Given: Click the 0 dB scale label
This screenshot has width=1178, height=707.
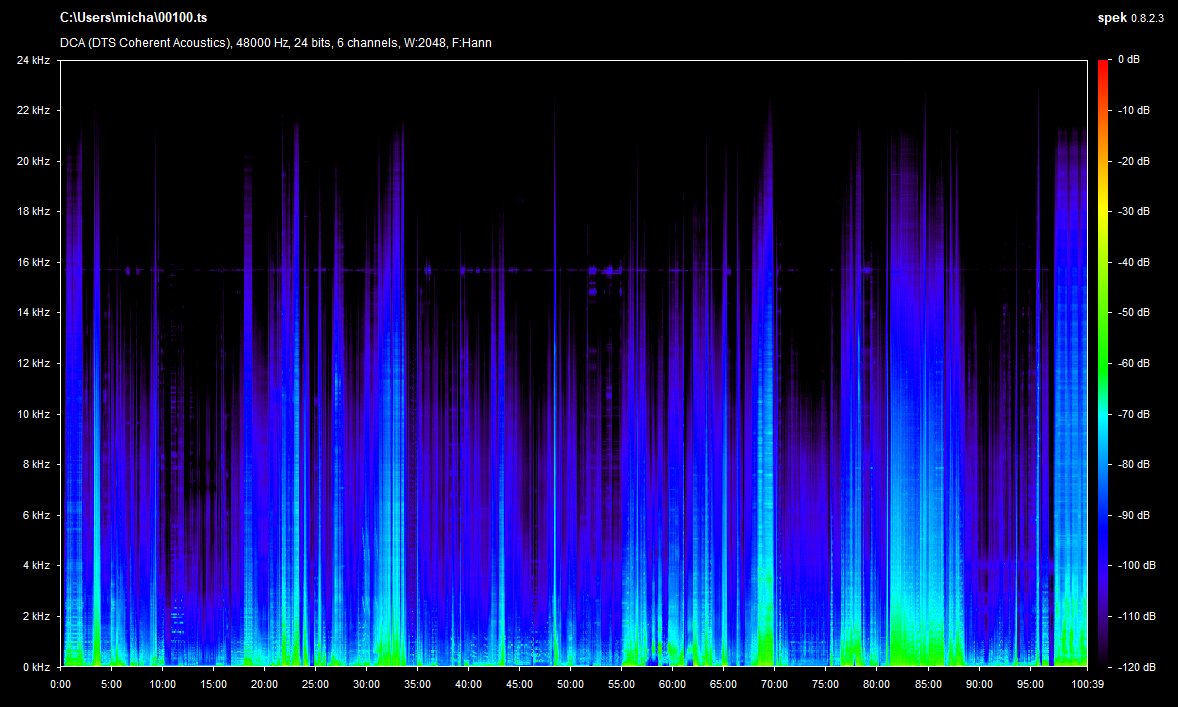Looking at the screenshot, I should [1130, 60].
